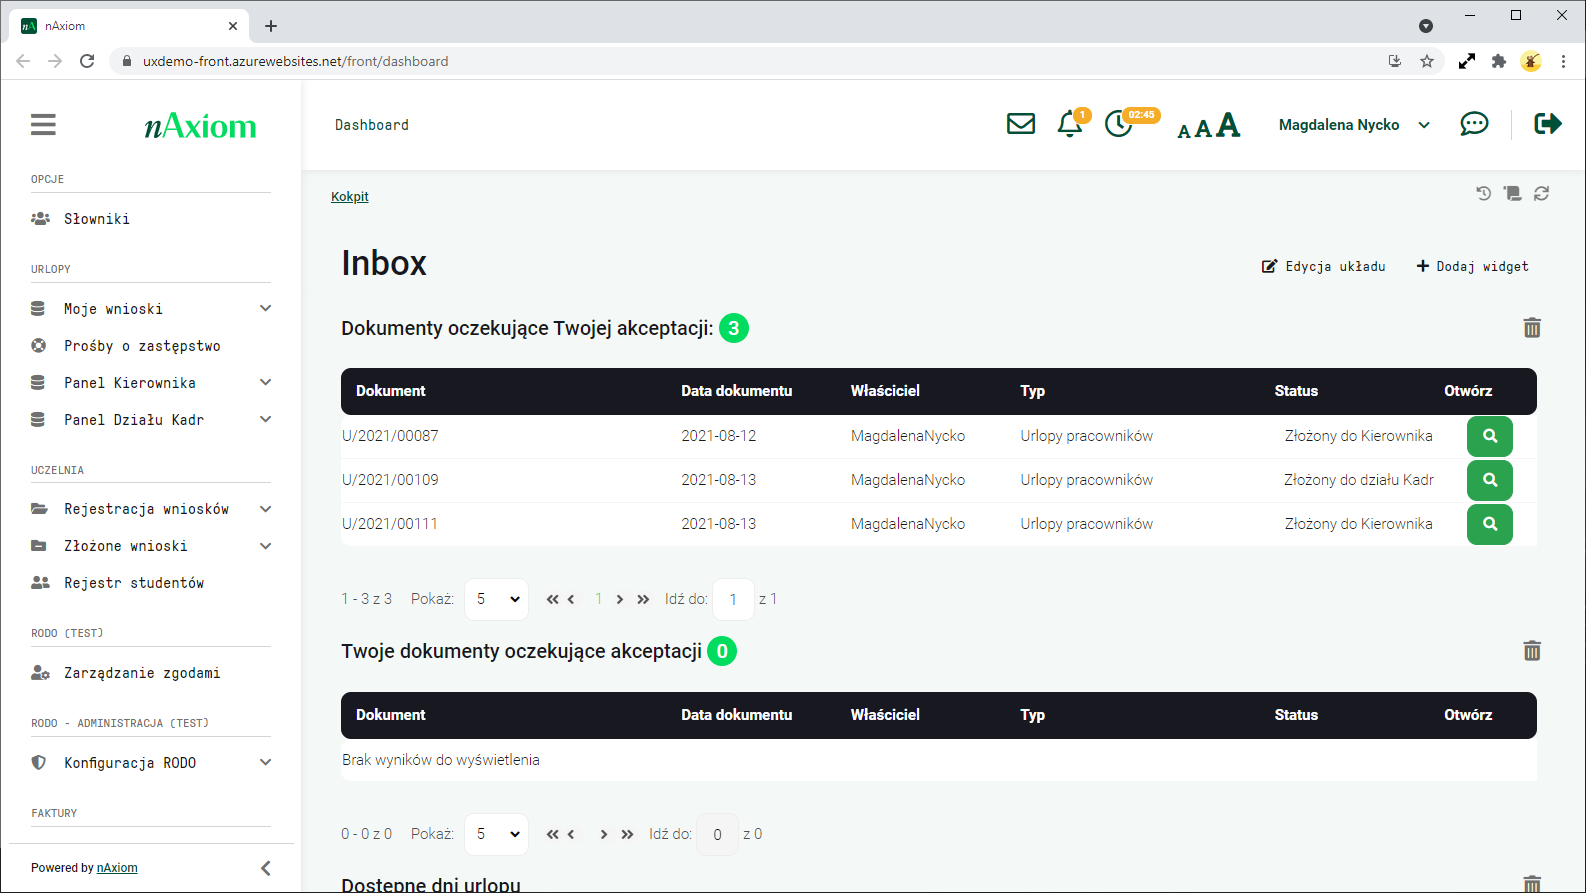Viewport: 1586px width, 893px height.
Task: Go to last page in first table pager
Action: [643, 599]
